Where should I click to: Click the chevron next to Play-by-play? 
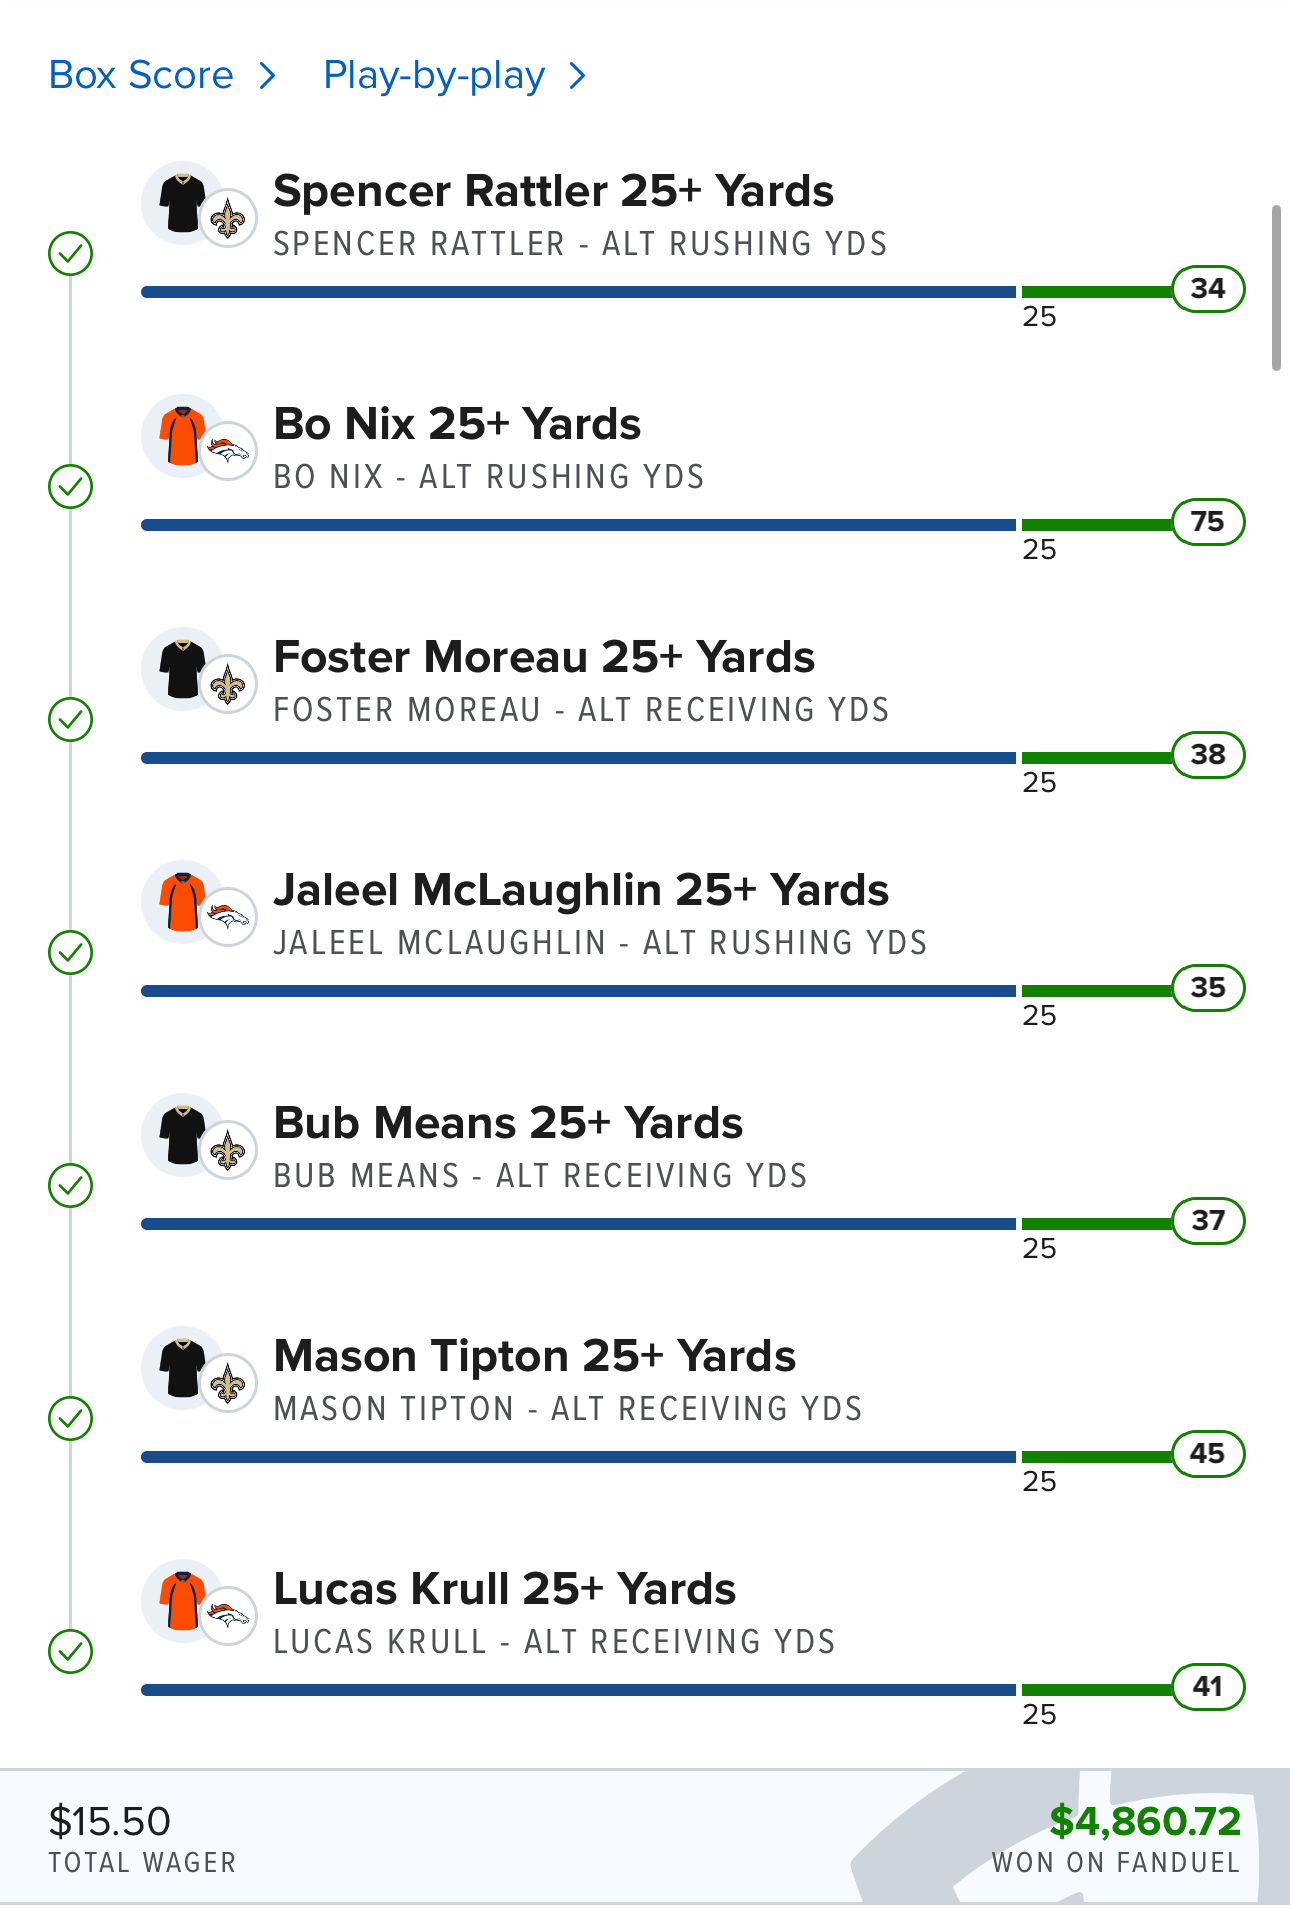(x=577, y=76)
